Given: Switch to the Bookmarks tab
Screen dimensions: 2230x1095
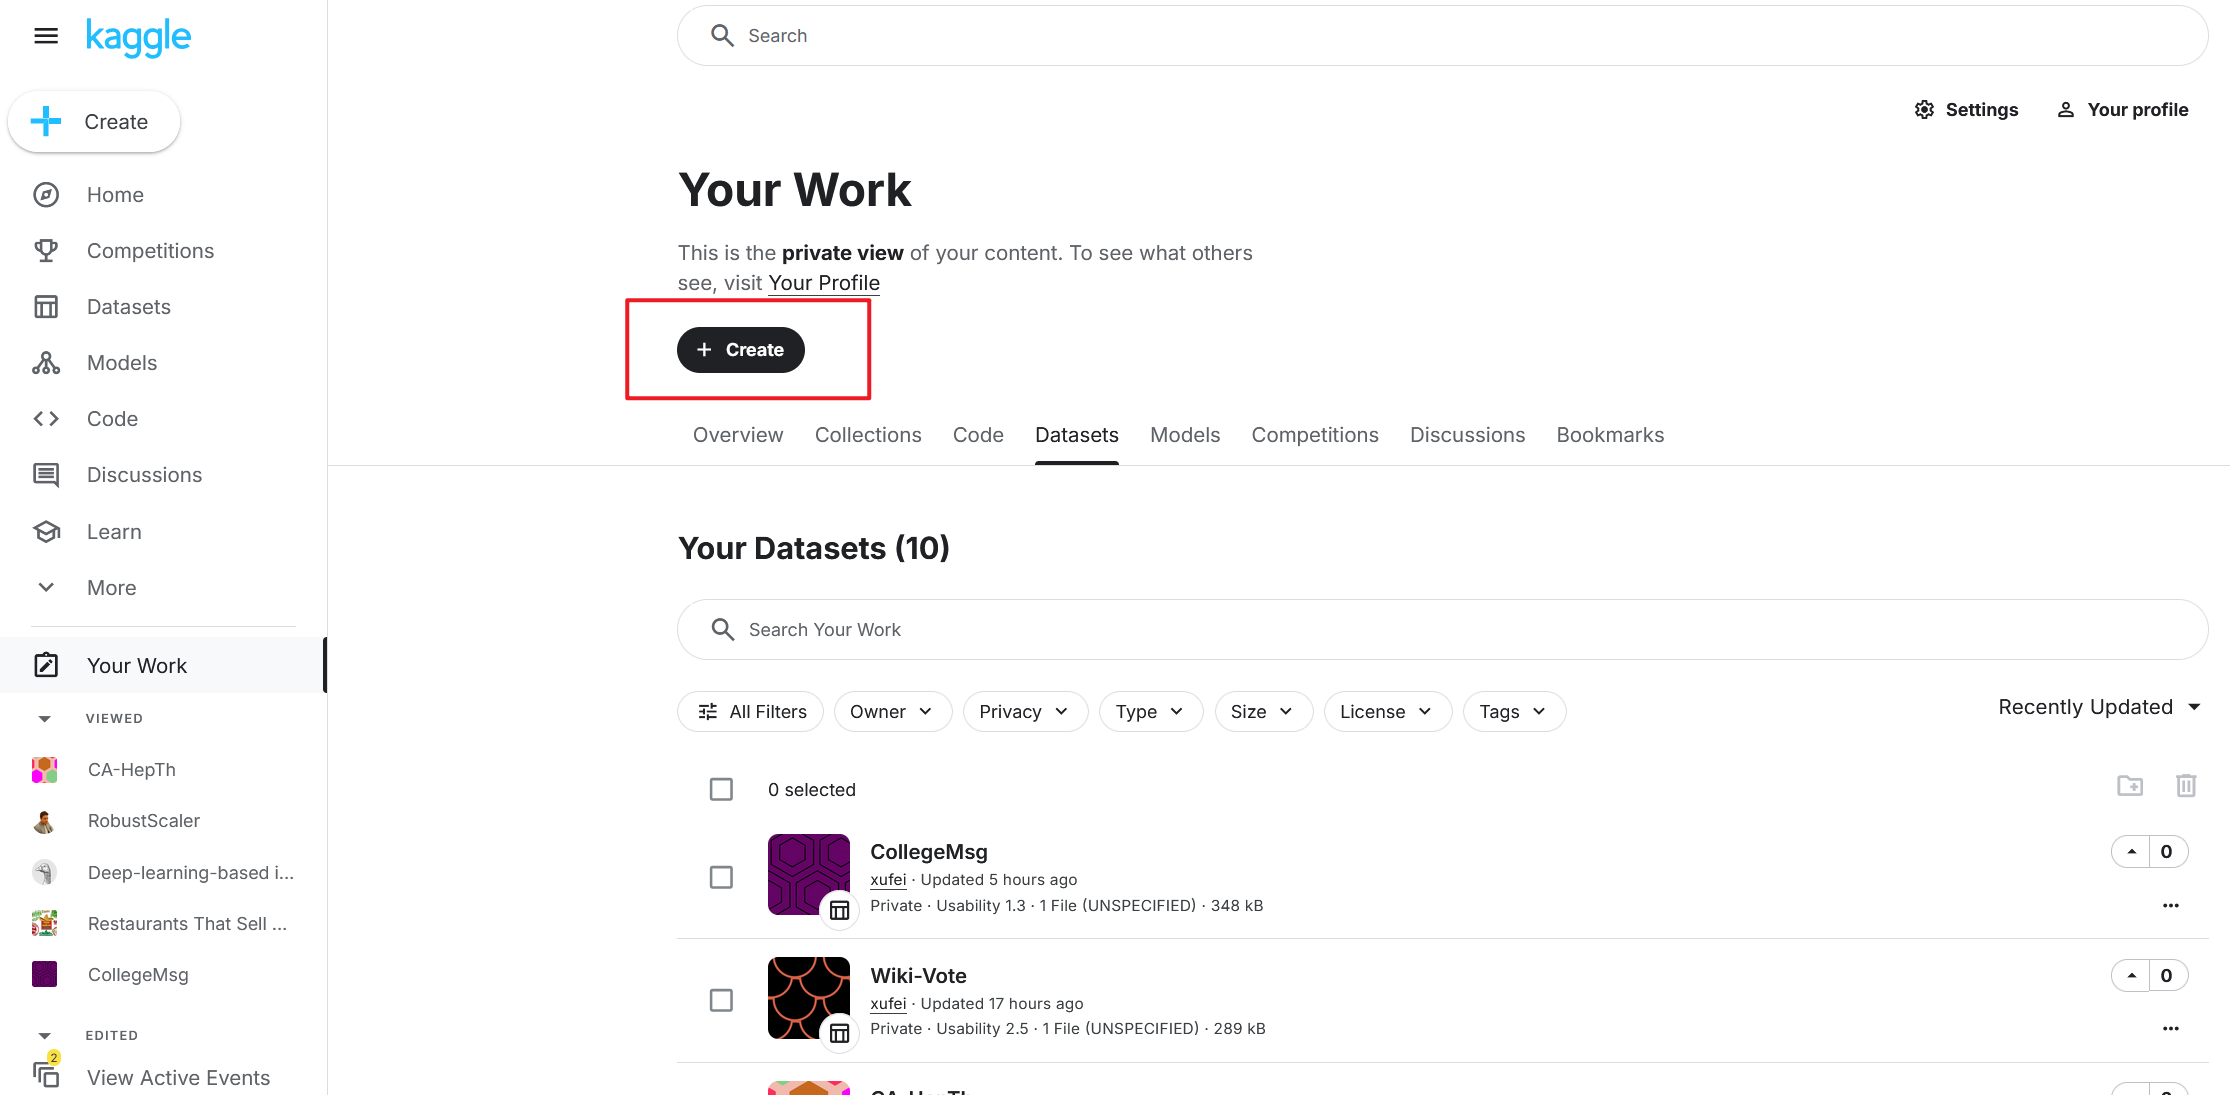Looking at the screenshot, I should [1609, 435].
